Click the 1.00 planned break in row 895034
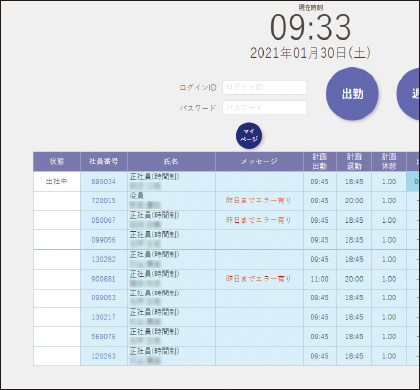420x390 pixels. (389, 182)
